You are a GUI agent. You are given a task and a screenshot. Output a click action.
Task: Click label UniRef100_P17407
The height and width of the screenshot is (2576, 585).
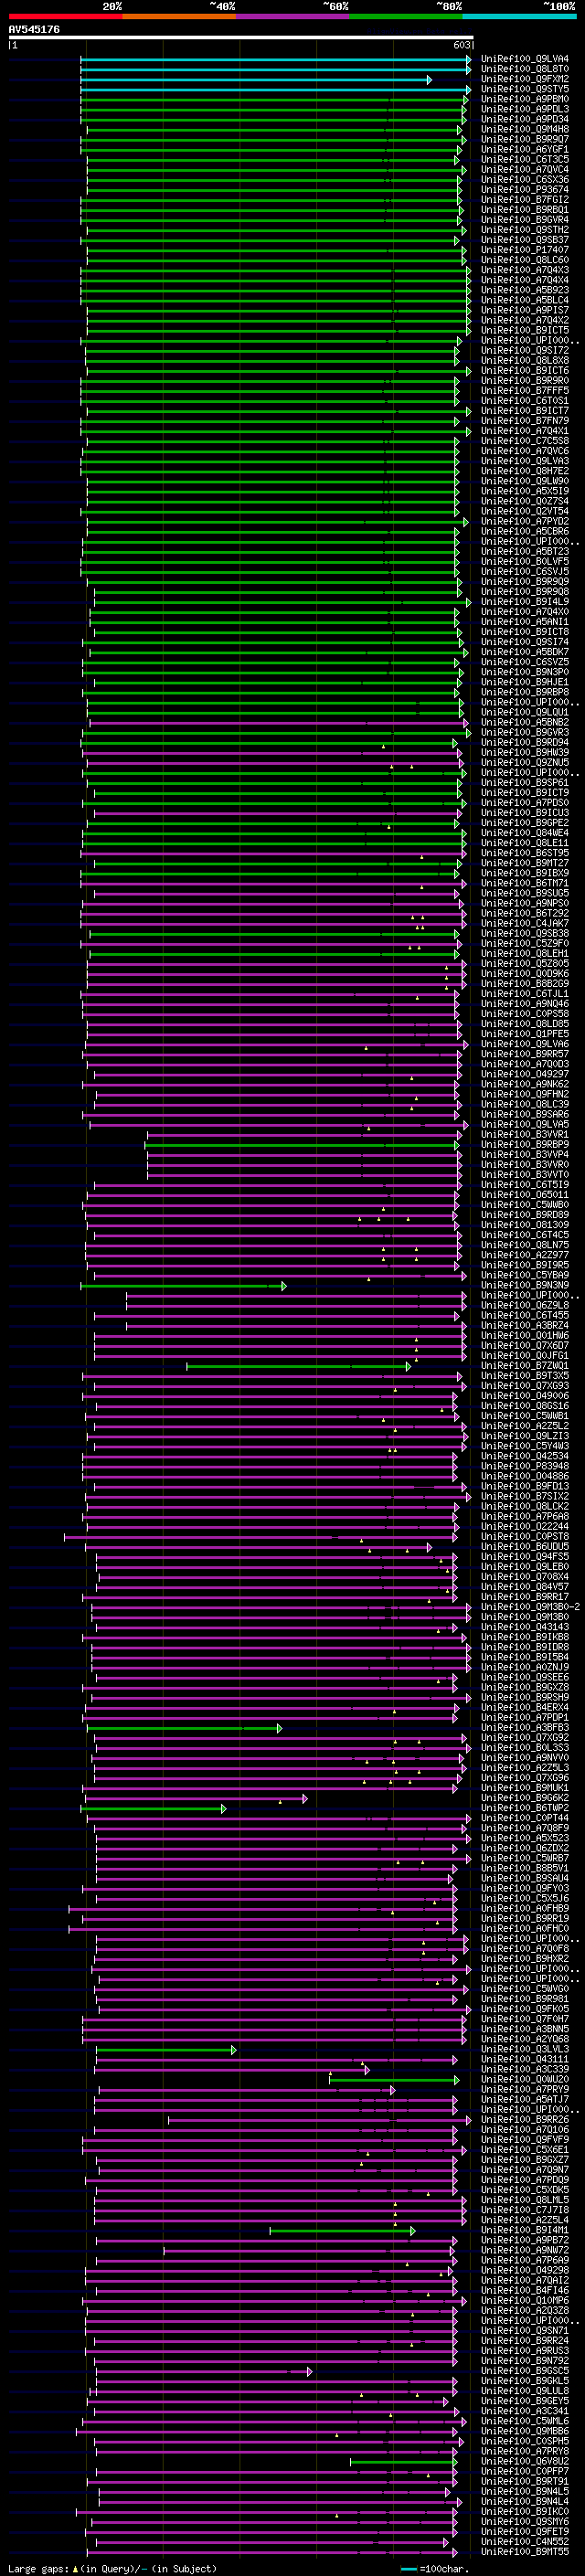[x=525, y=250]
